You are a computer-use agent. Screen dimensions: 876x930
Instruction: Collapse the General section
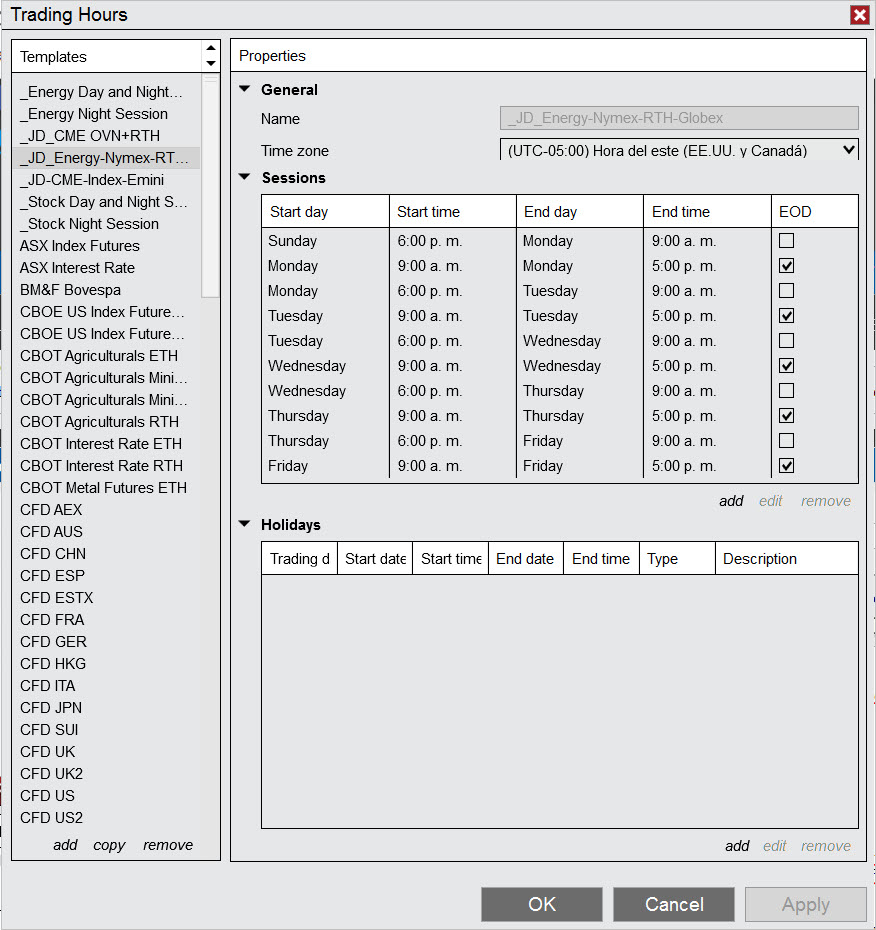[x=244, y=89]
